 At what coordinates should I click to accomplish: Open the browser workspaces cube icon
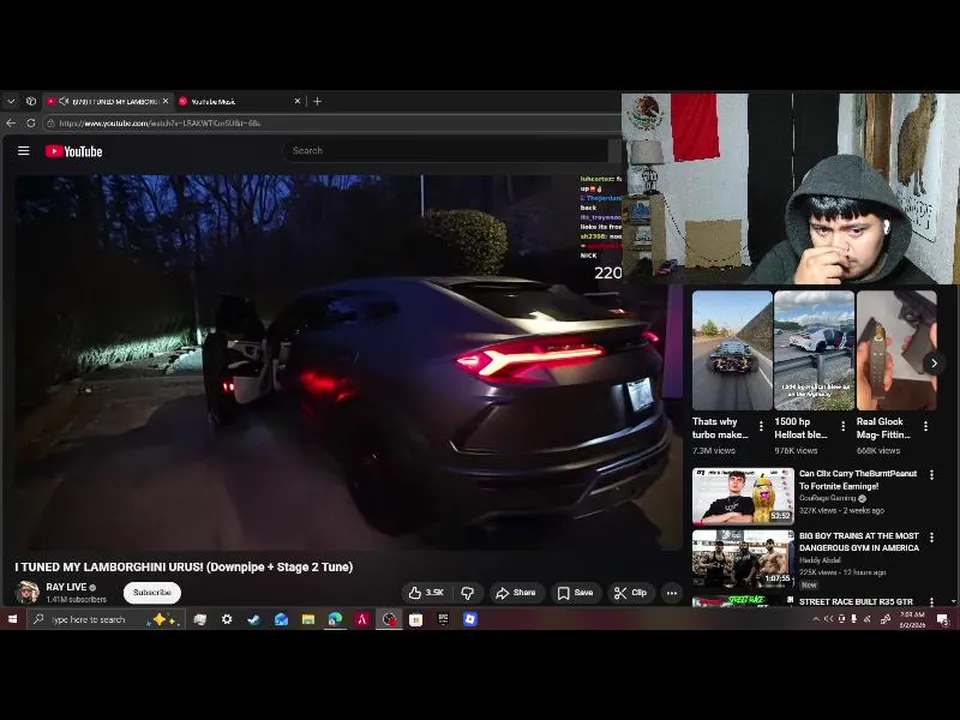[x=31, y=101]
